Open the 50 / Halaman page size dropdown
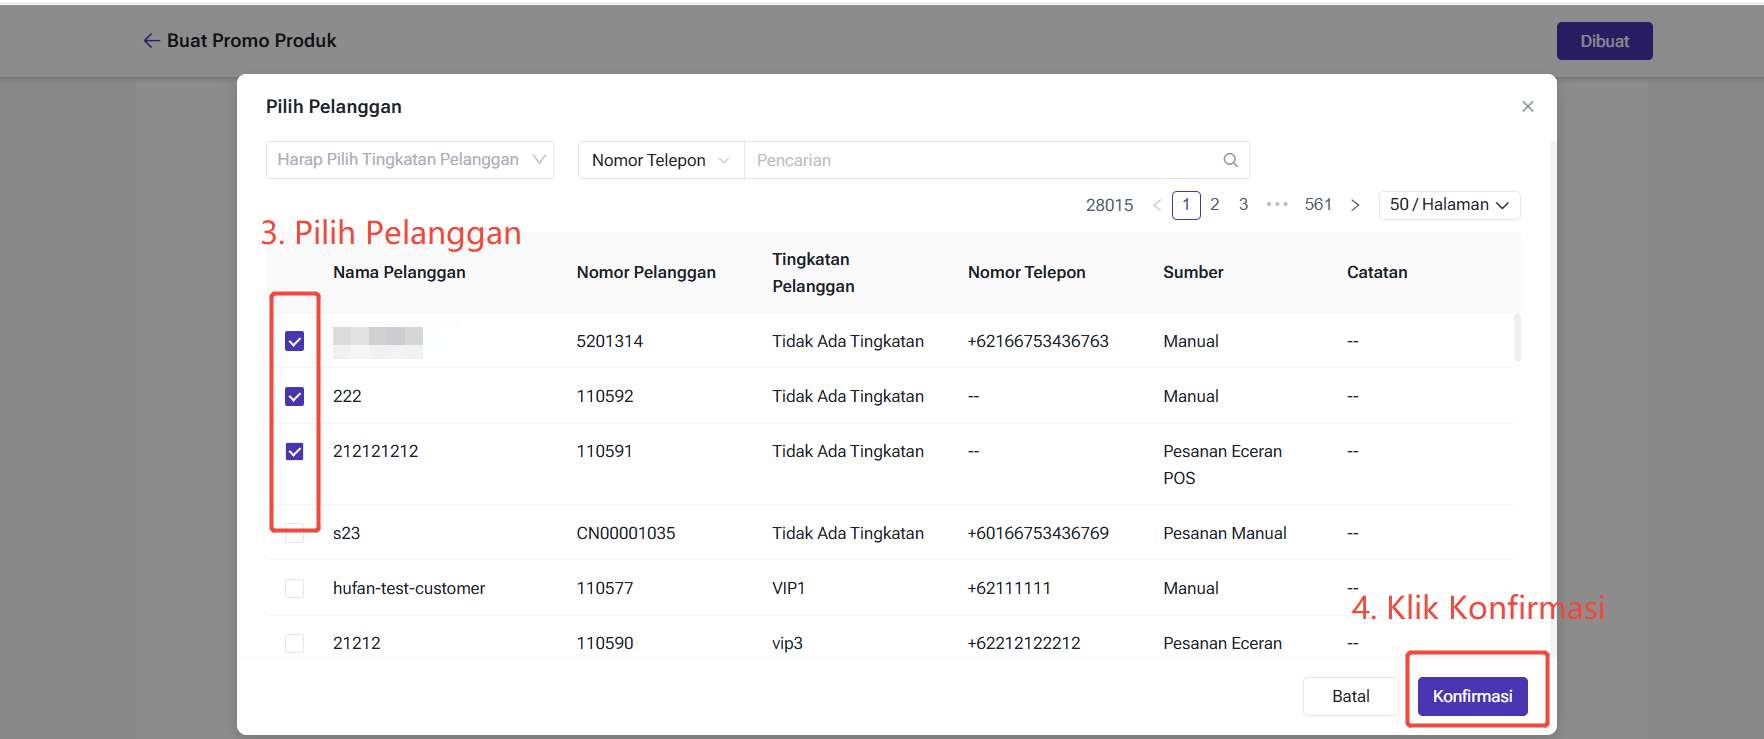Screen dimensions: 1764x739 1448,205
